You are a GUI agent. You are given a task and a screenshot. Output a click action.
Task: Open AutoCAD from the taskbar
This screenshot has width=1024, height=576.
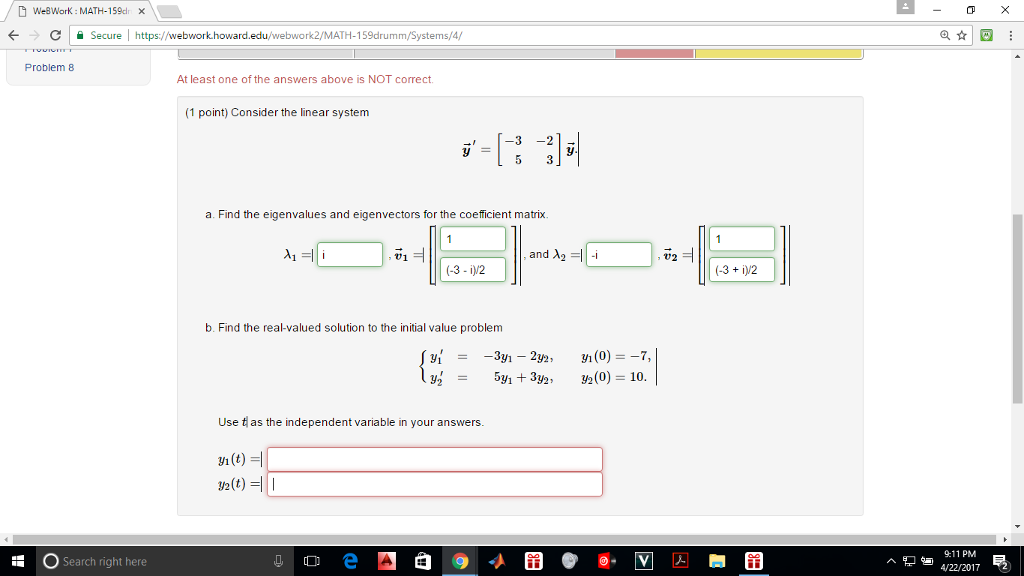[387, 561]
